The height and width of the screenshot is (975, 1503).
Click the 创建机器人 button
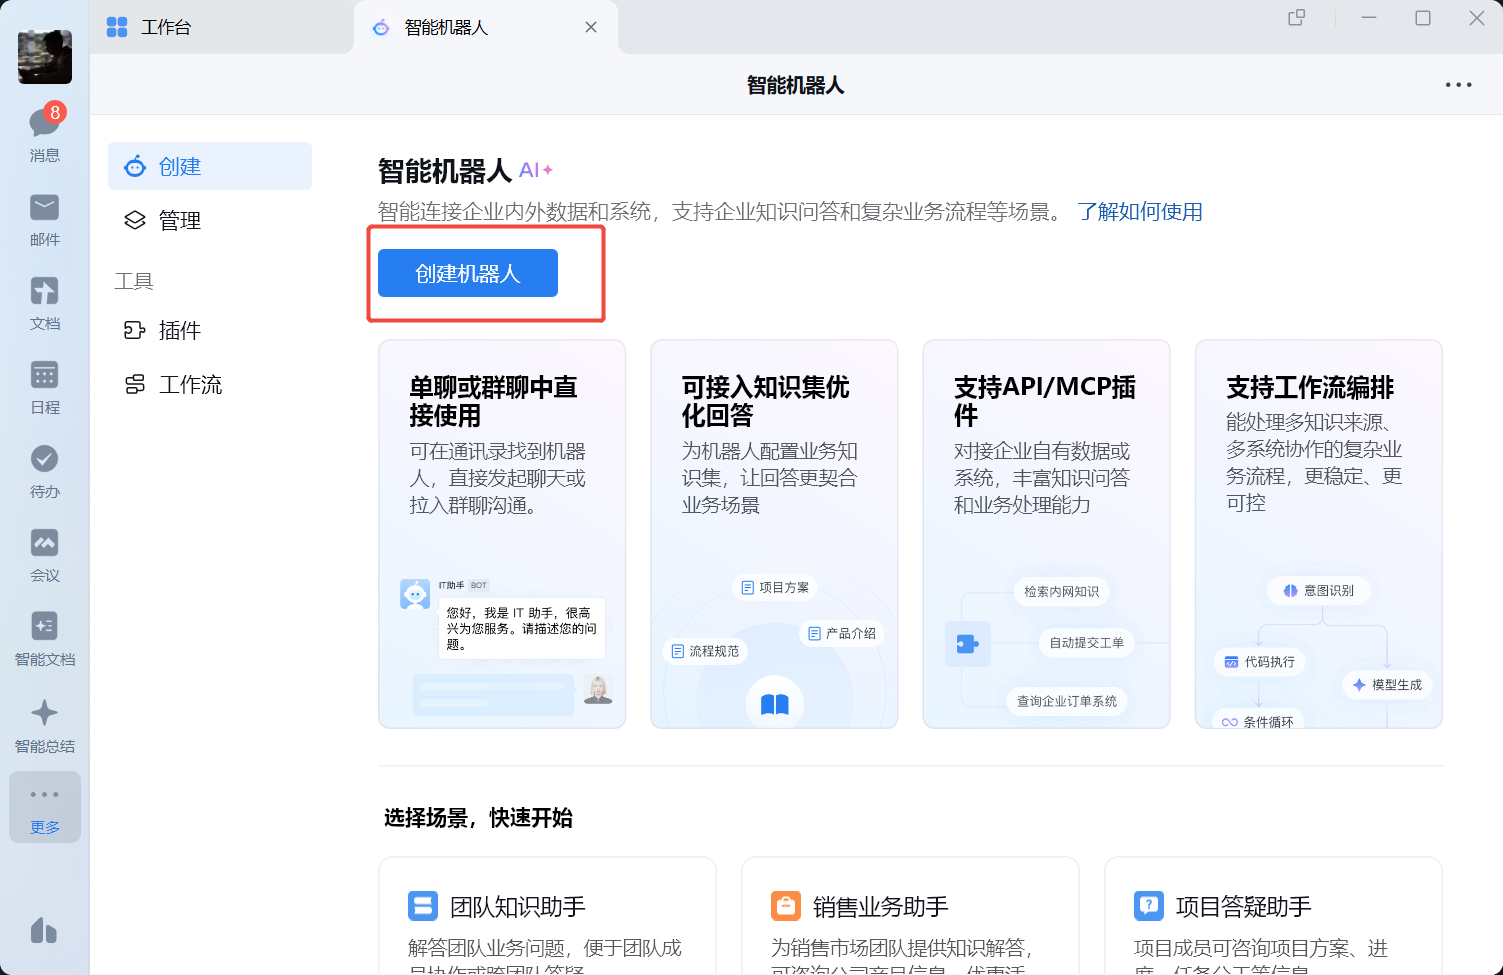pos(468,273)
